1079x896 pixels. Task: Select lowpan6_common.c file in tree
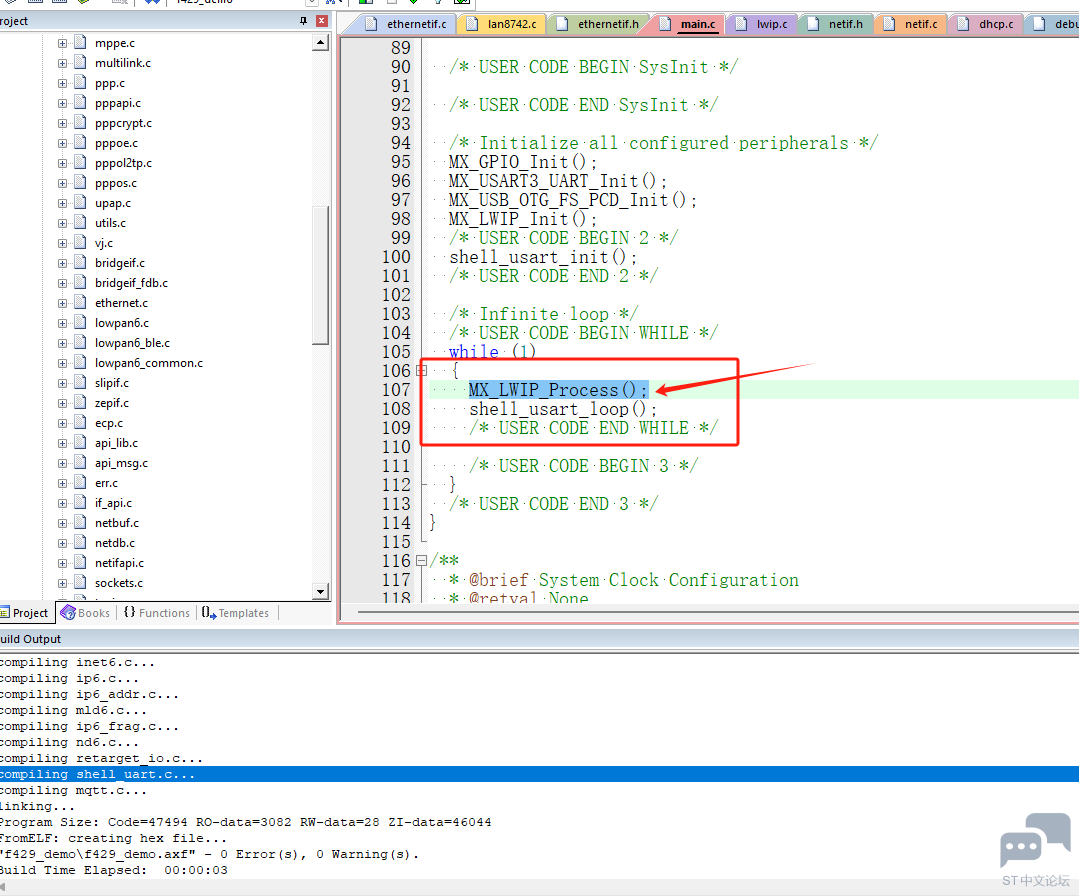coord(149,363)
